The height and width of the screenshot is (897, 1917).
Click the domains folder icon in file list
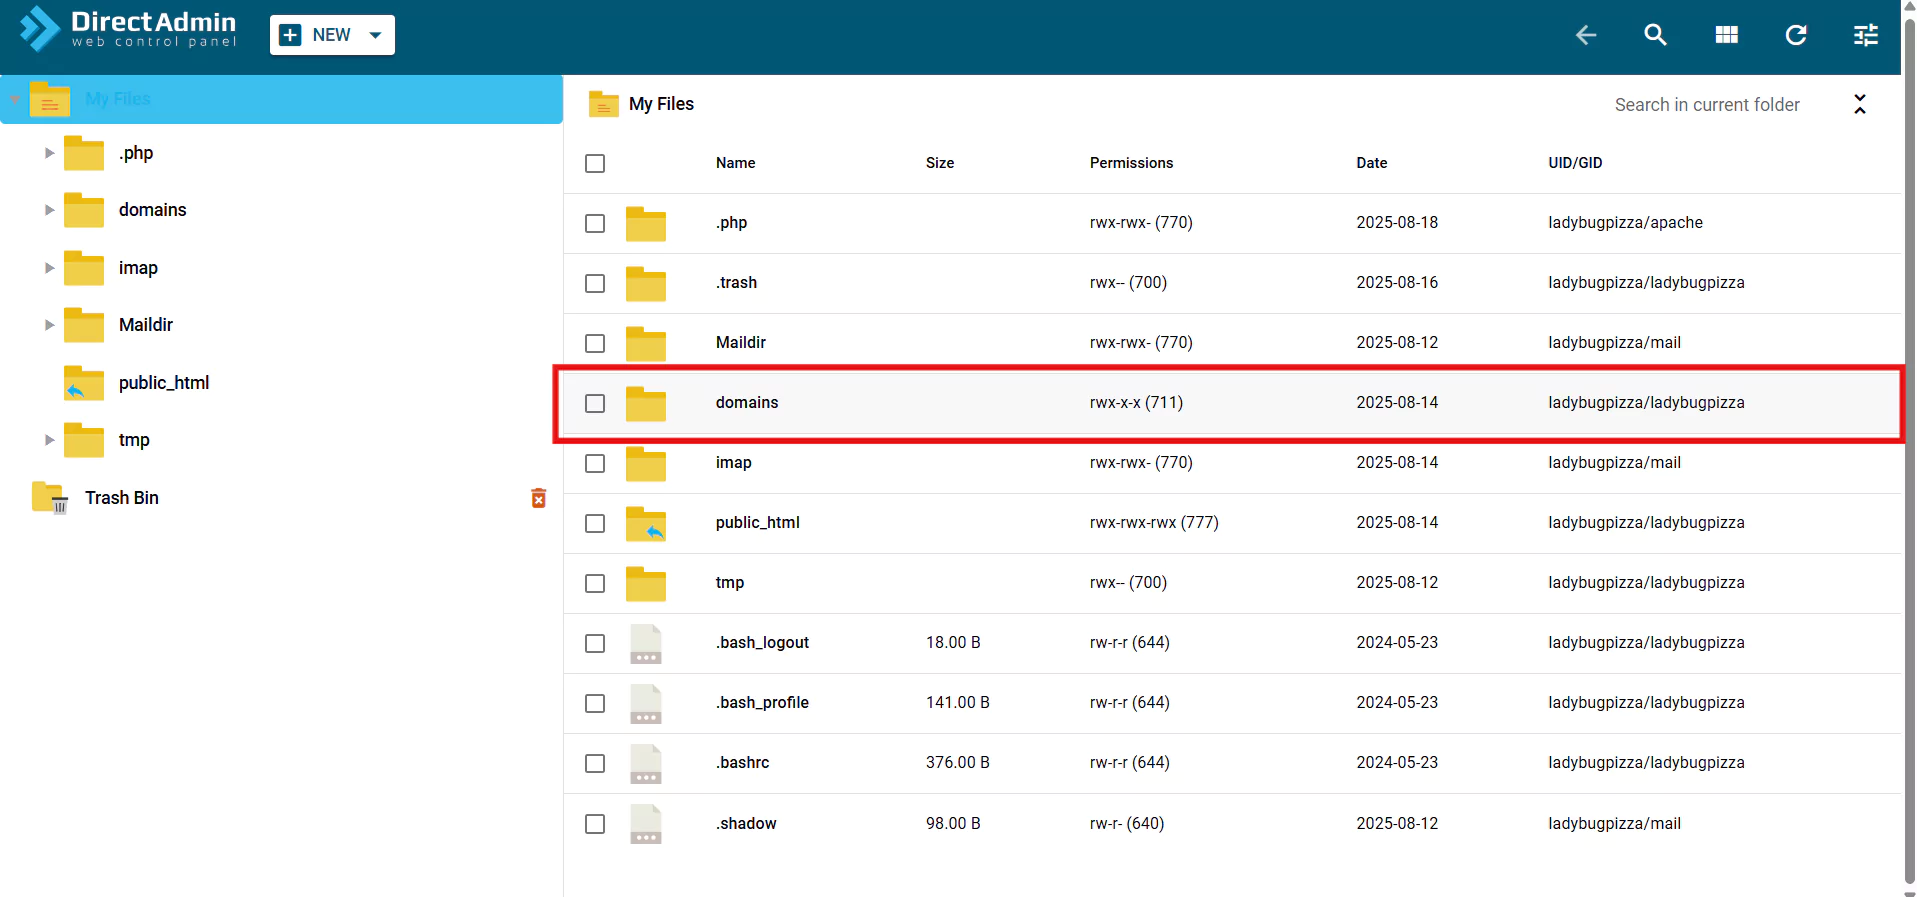[x=646, y=403]
